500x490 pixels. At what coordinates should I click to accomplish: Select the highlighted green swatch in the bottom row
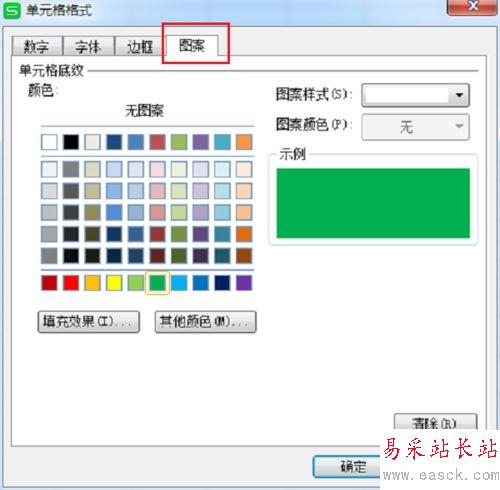[157, 283]
